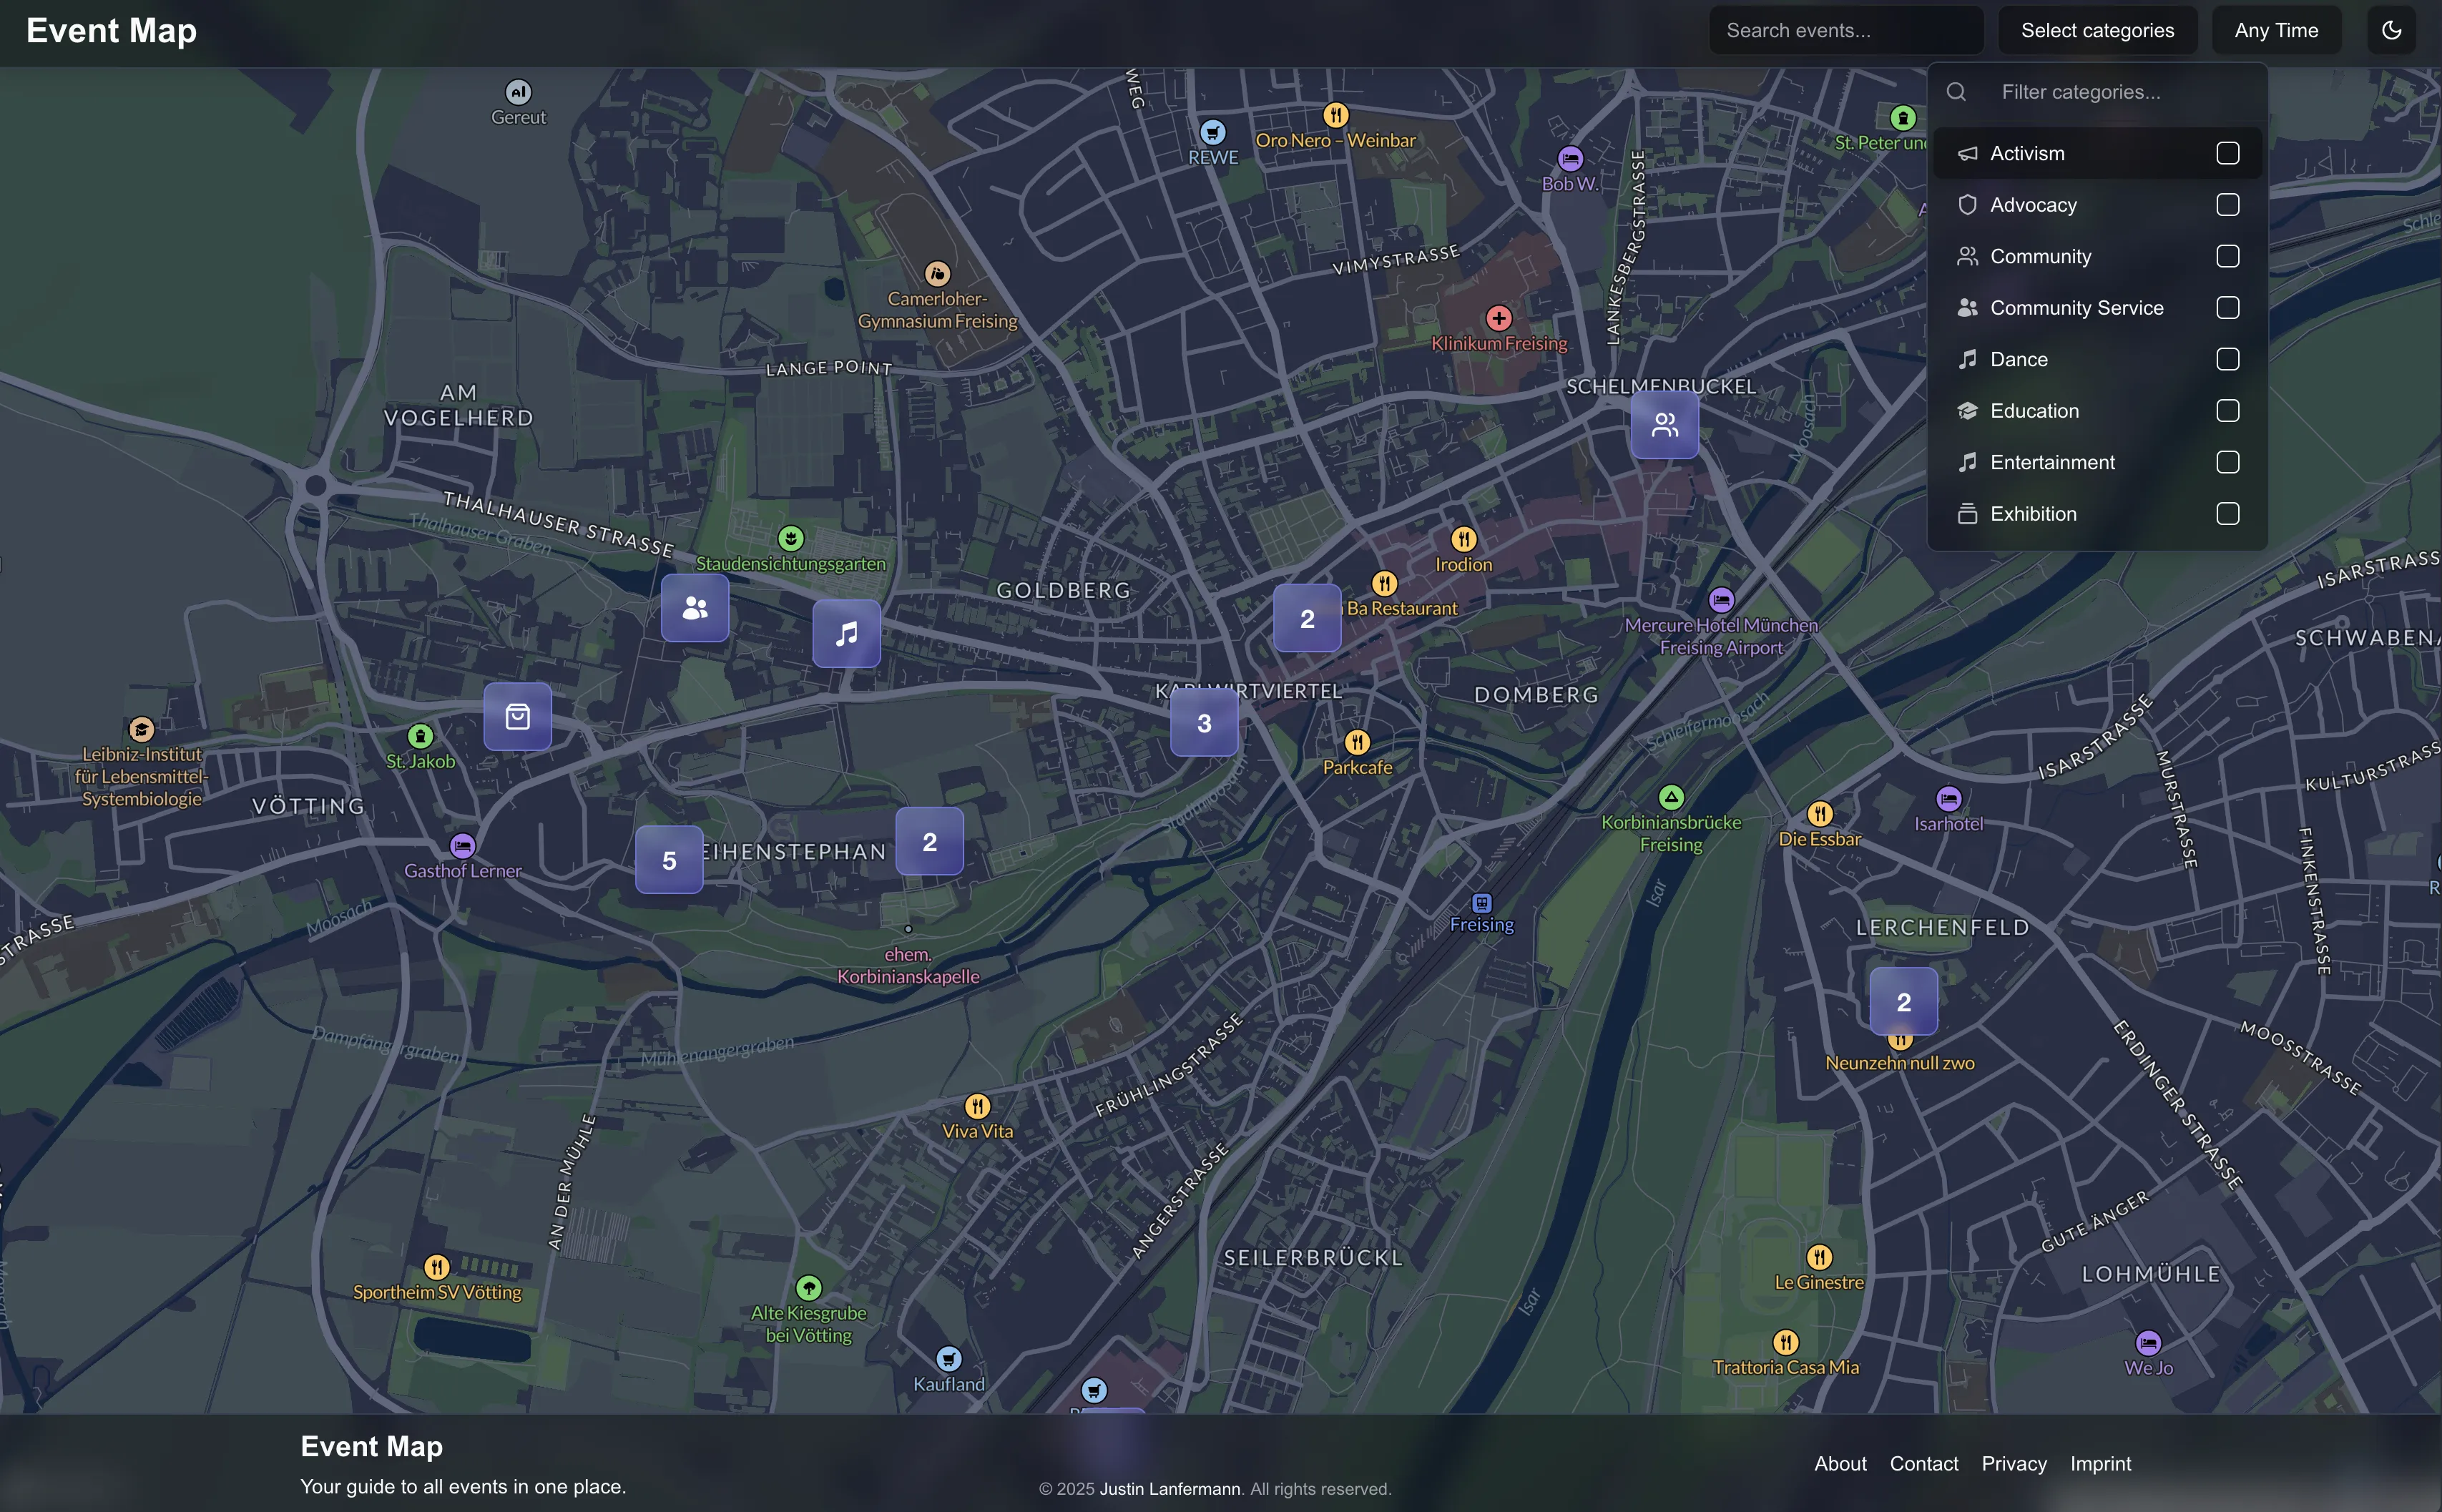Expand the cluster marker labeled 5
The width and height of the screenshot is (2442, 1512).
[x=669, y=860]
